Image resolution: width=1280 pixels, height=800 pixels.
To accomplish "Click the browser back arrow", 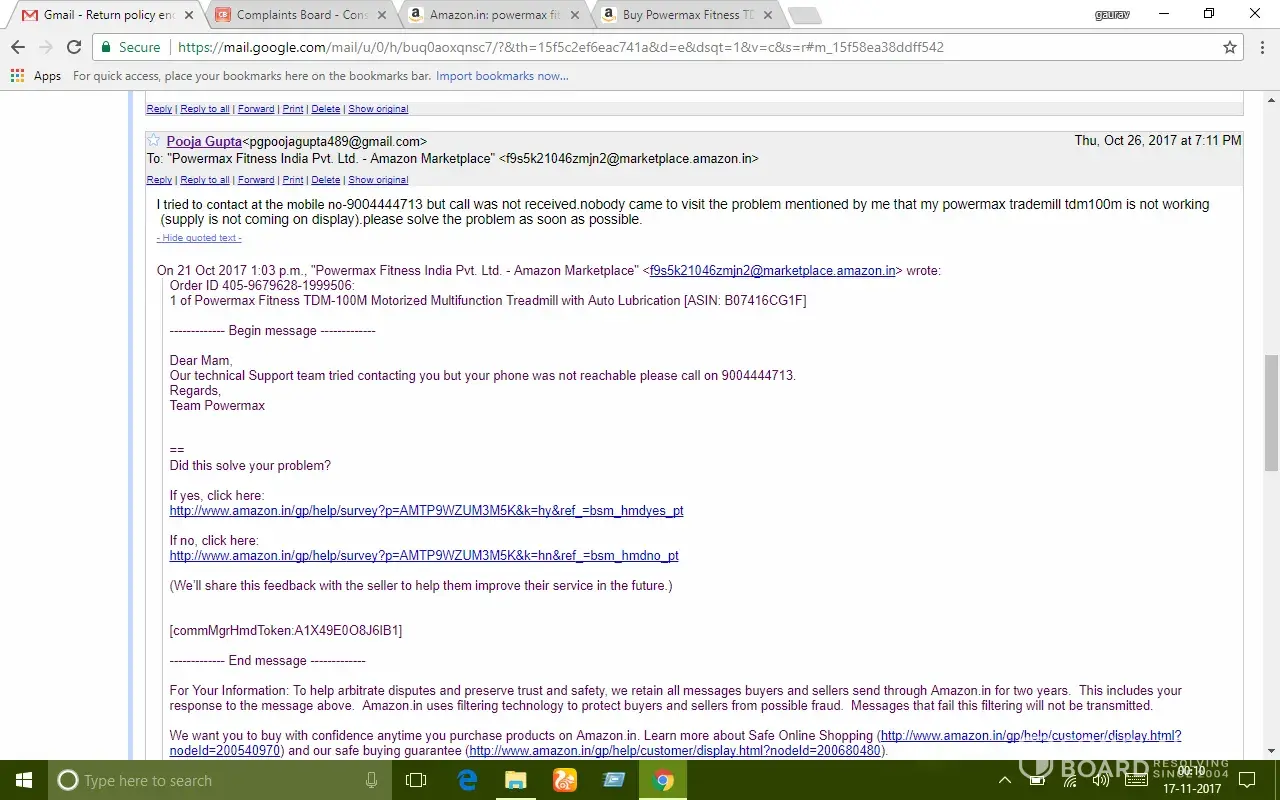I will pyautogui.click(x=18, y=47).
